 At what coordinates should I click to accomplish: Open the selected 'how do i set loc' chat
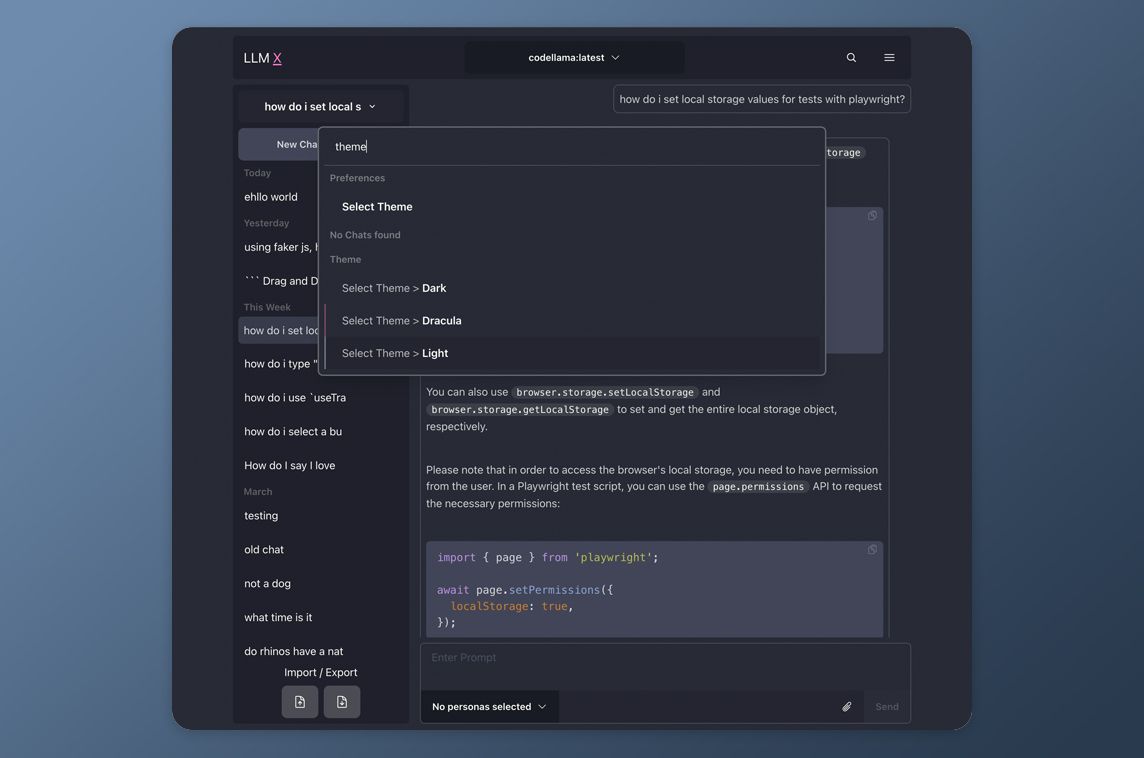[x=279, y=330]
